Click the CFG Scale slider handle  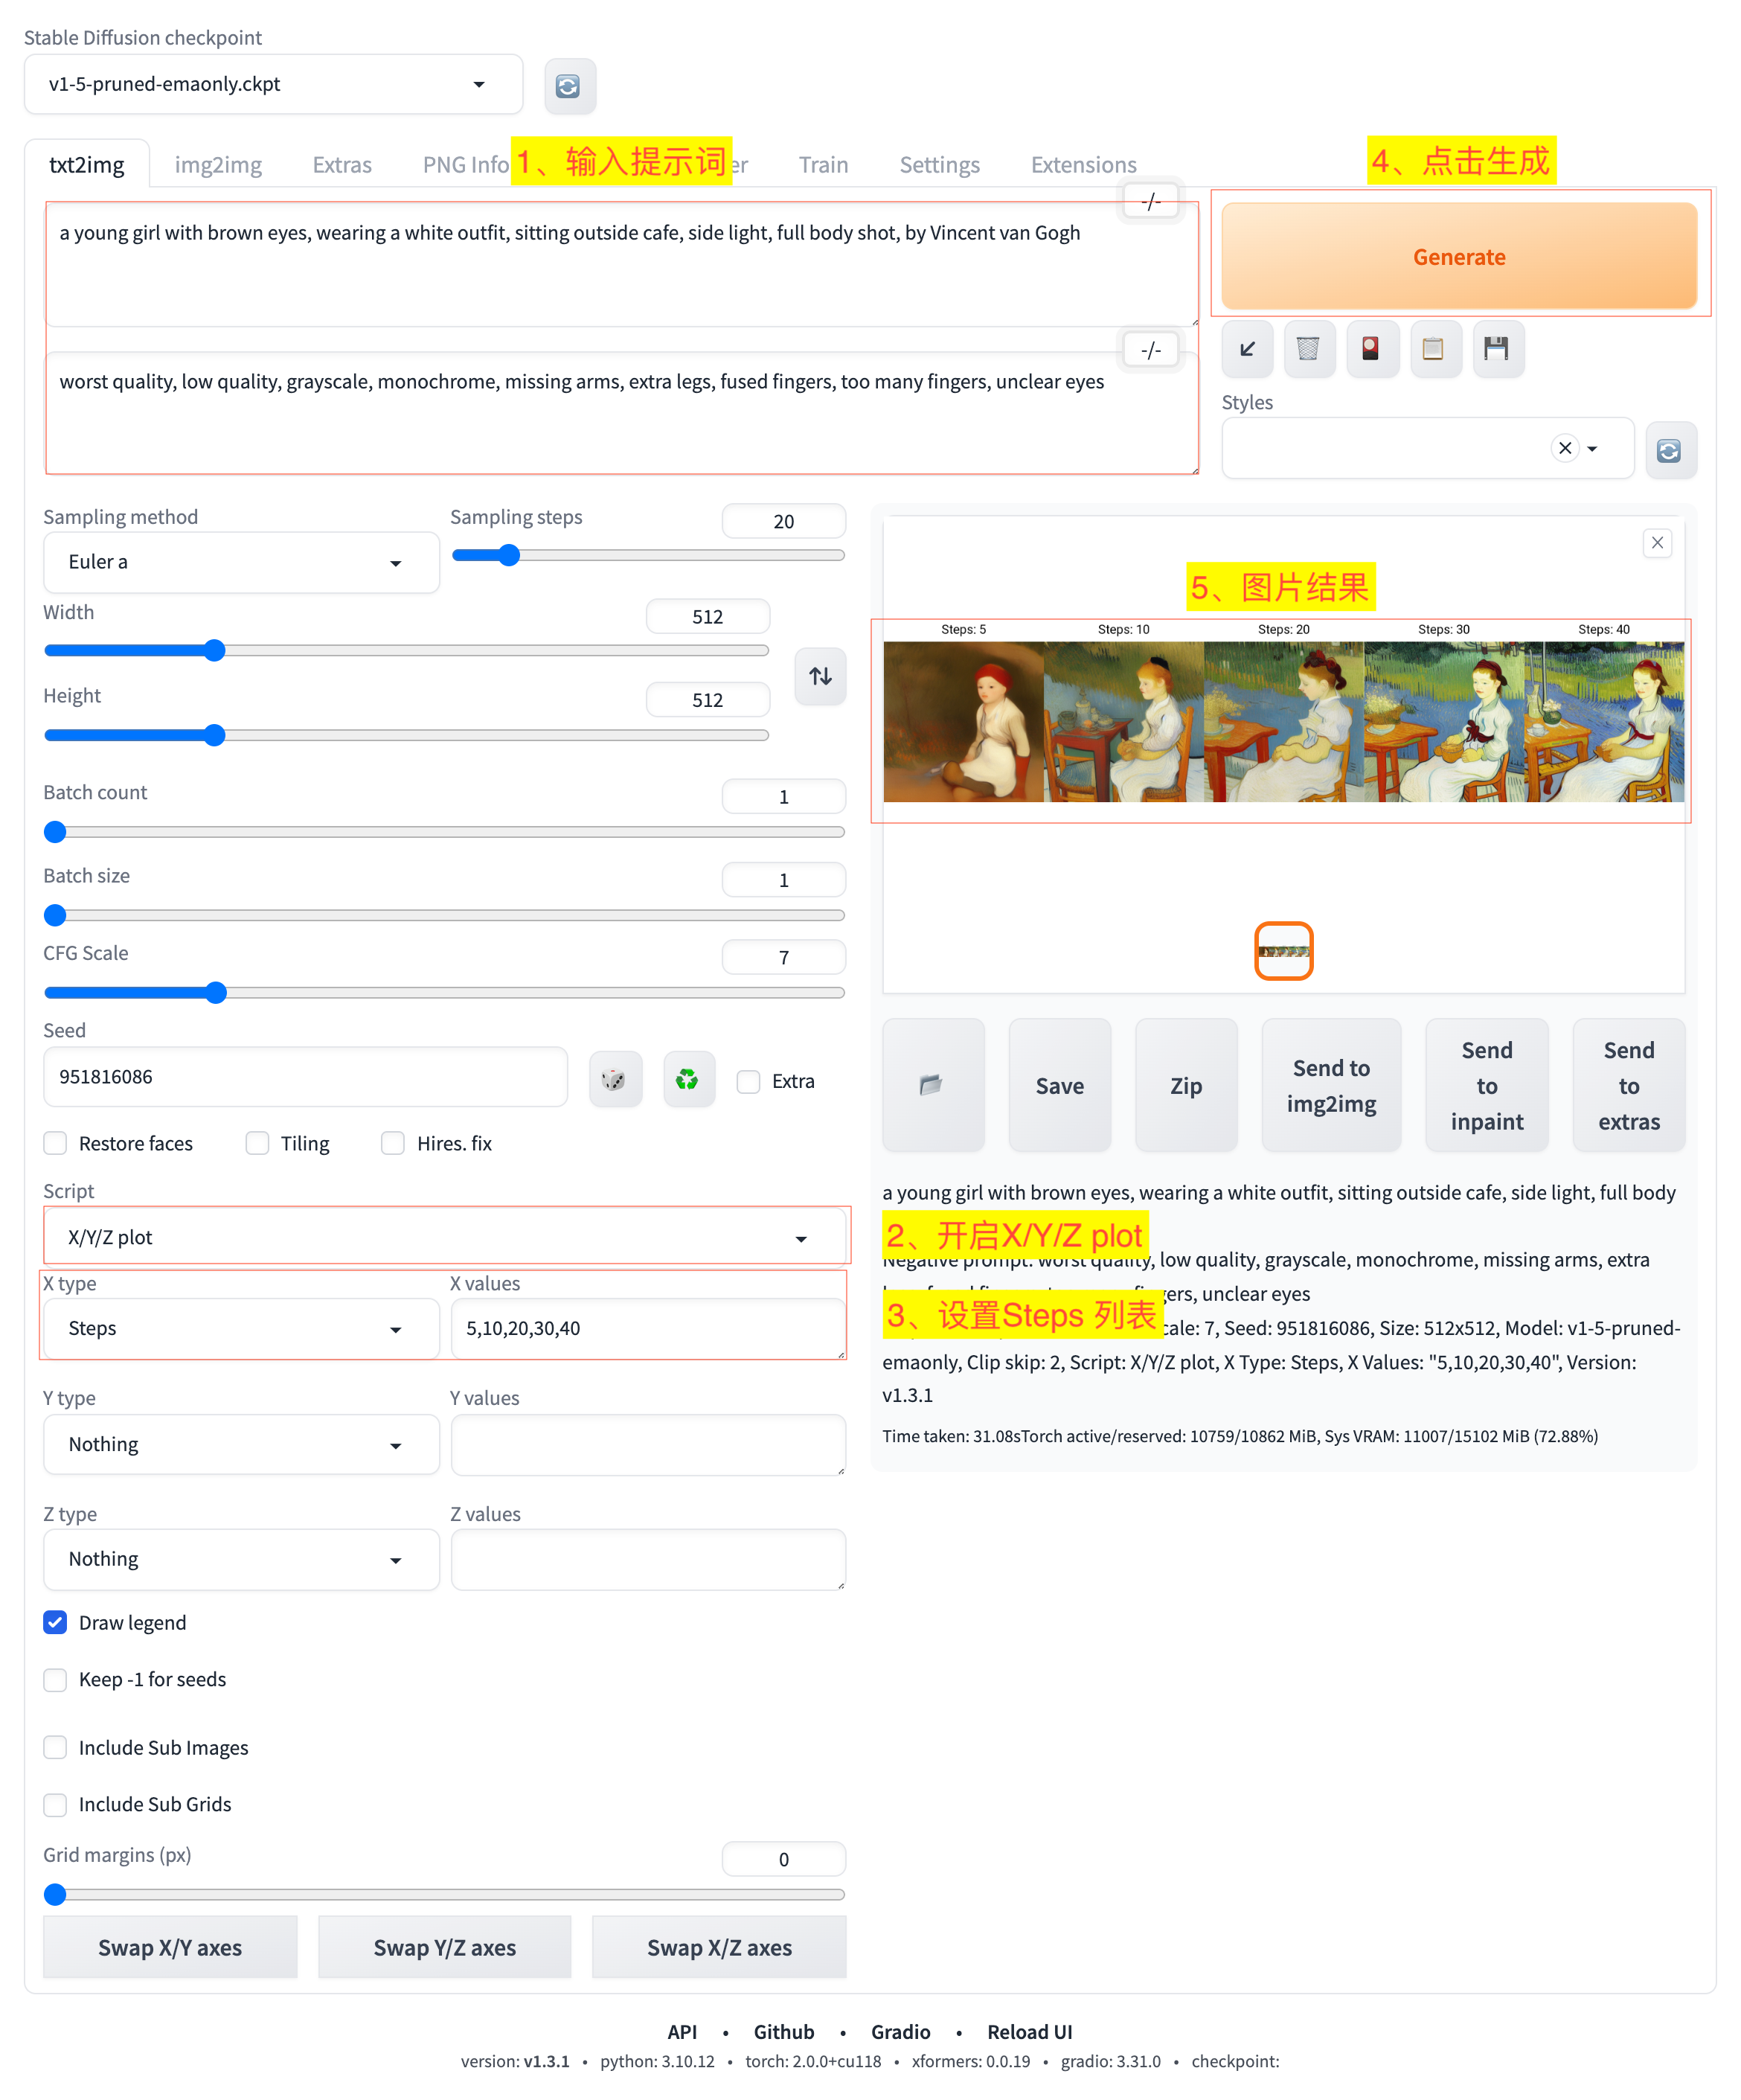(x=216, y=993)
